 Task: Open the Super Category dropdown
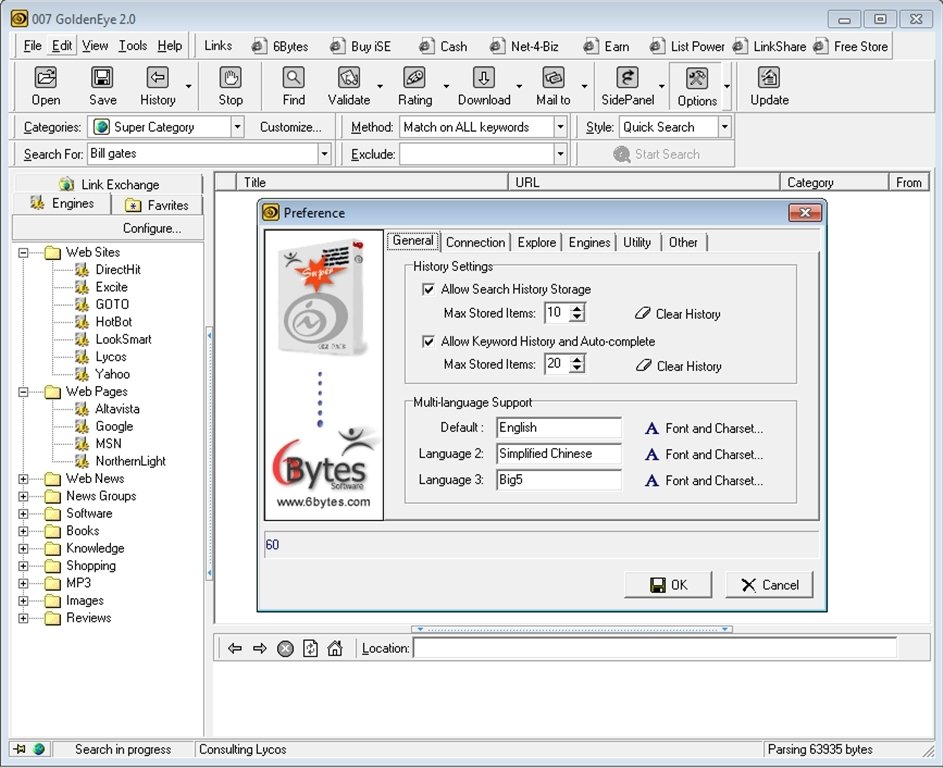[238, 127]
